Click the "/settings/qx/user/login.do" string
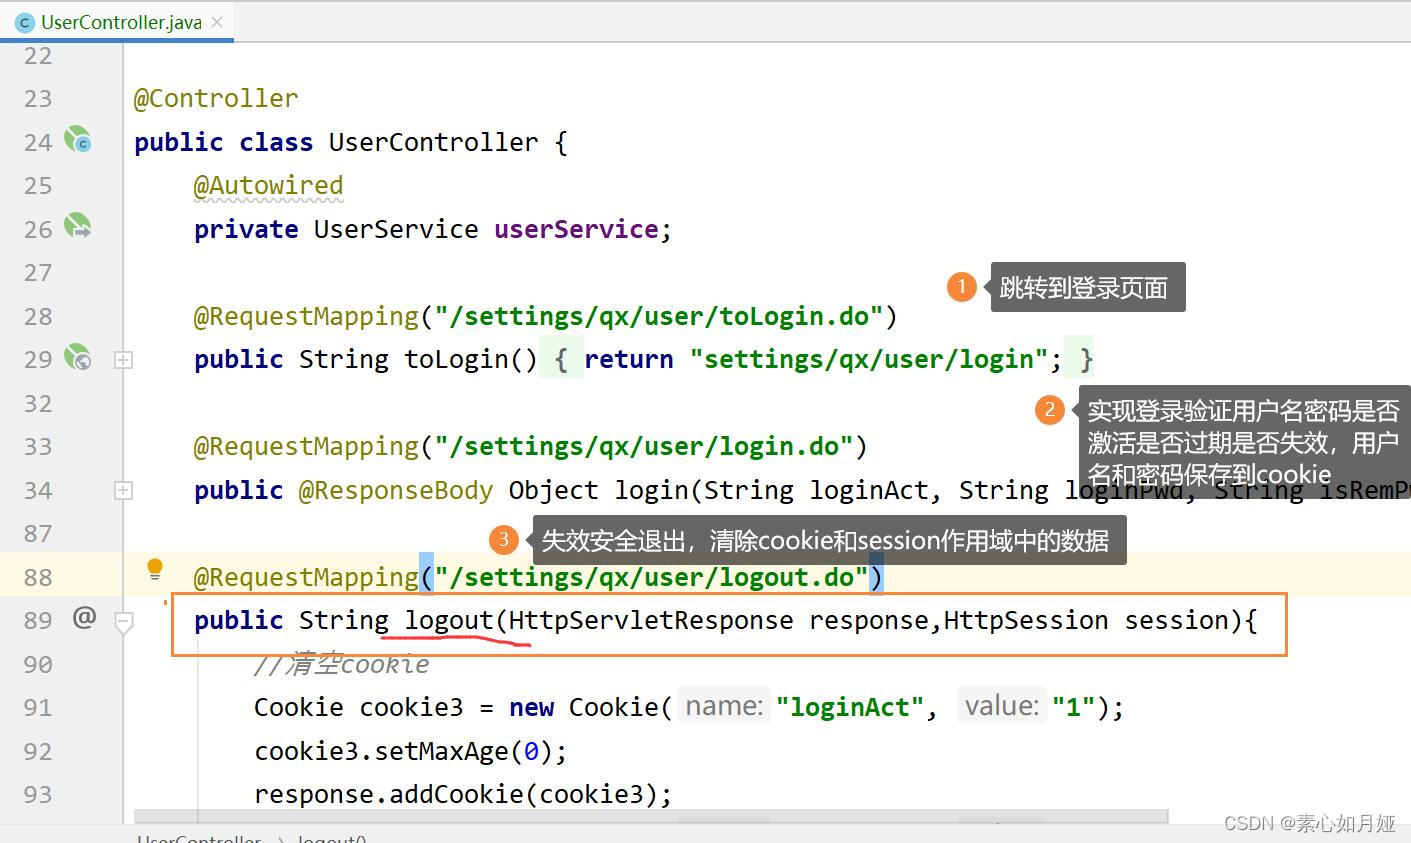 coord(644,446)
